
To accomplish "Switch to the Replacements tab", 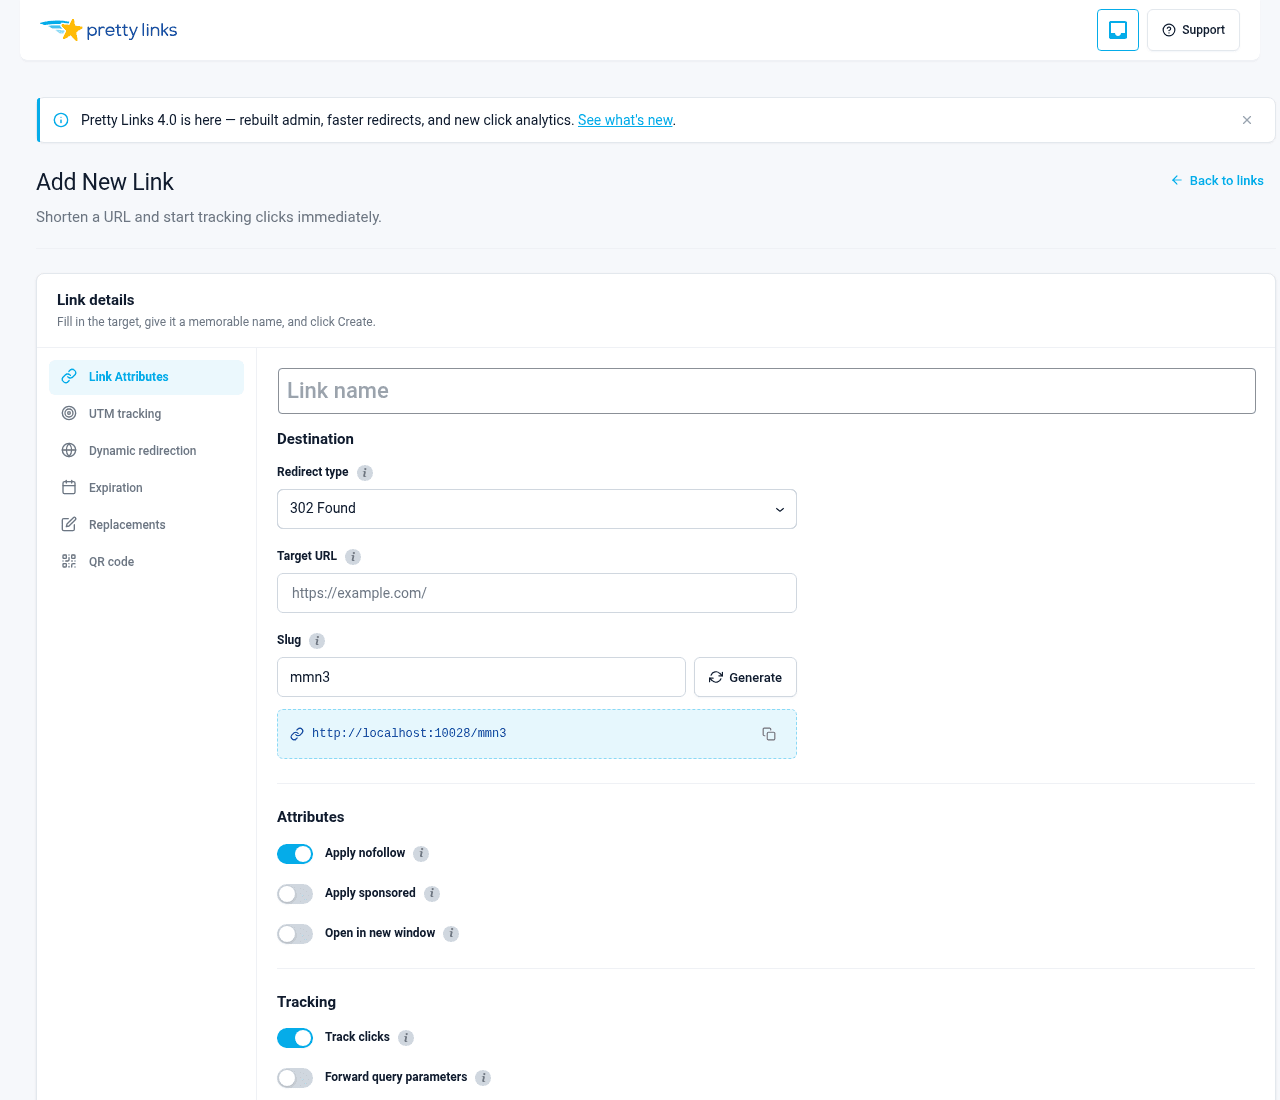I will click(146, 525).
